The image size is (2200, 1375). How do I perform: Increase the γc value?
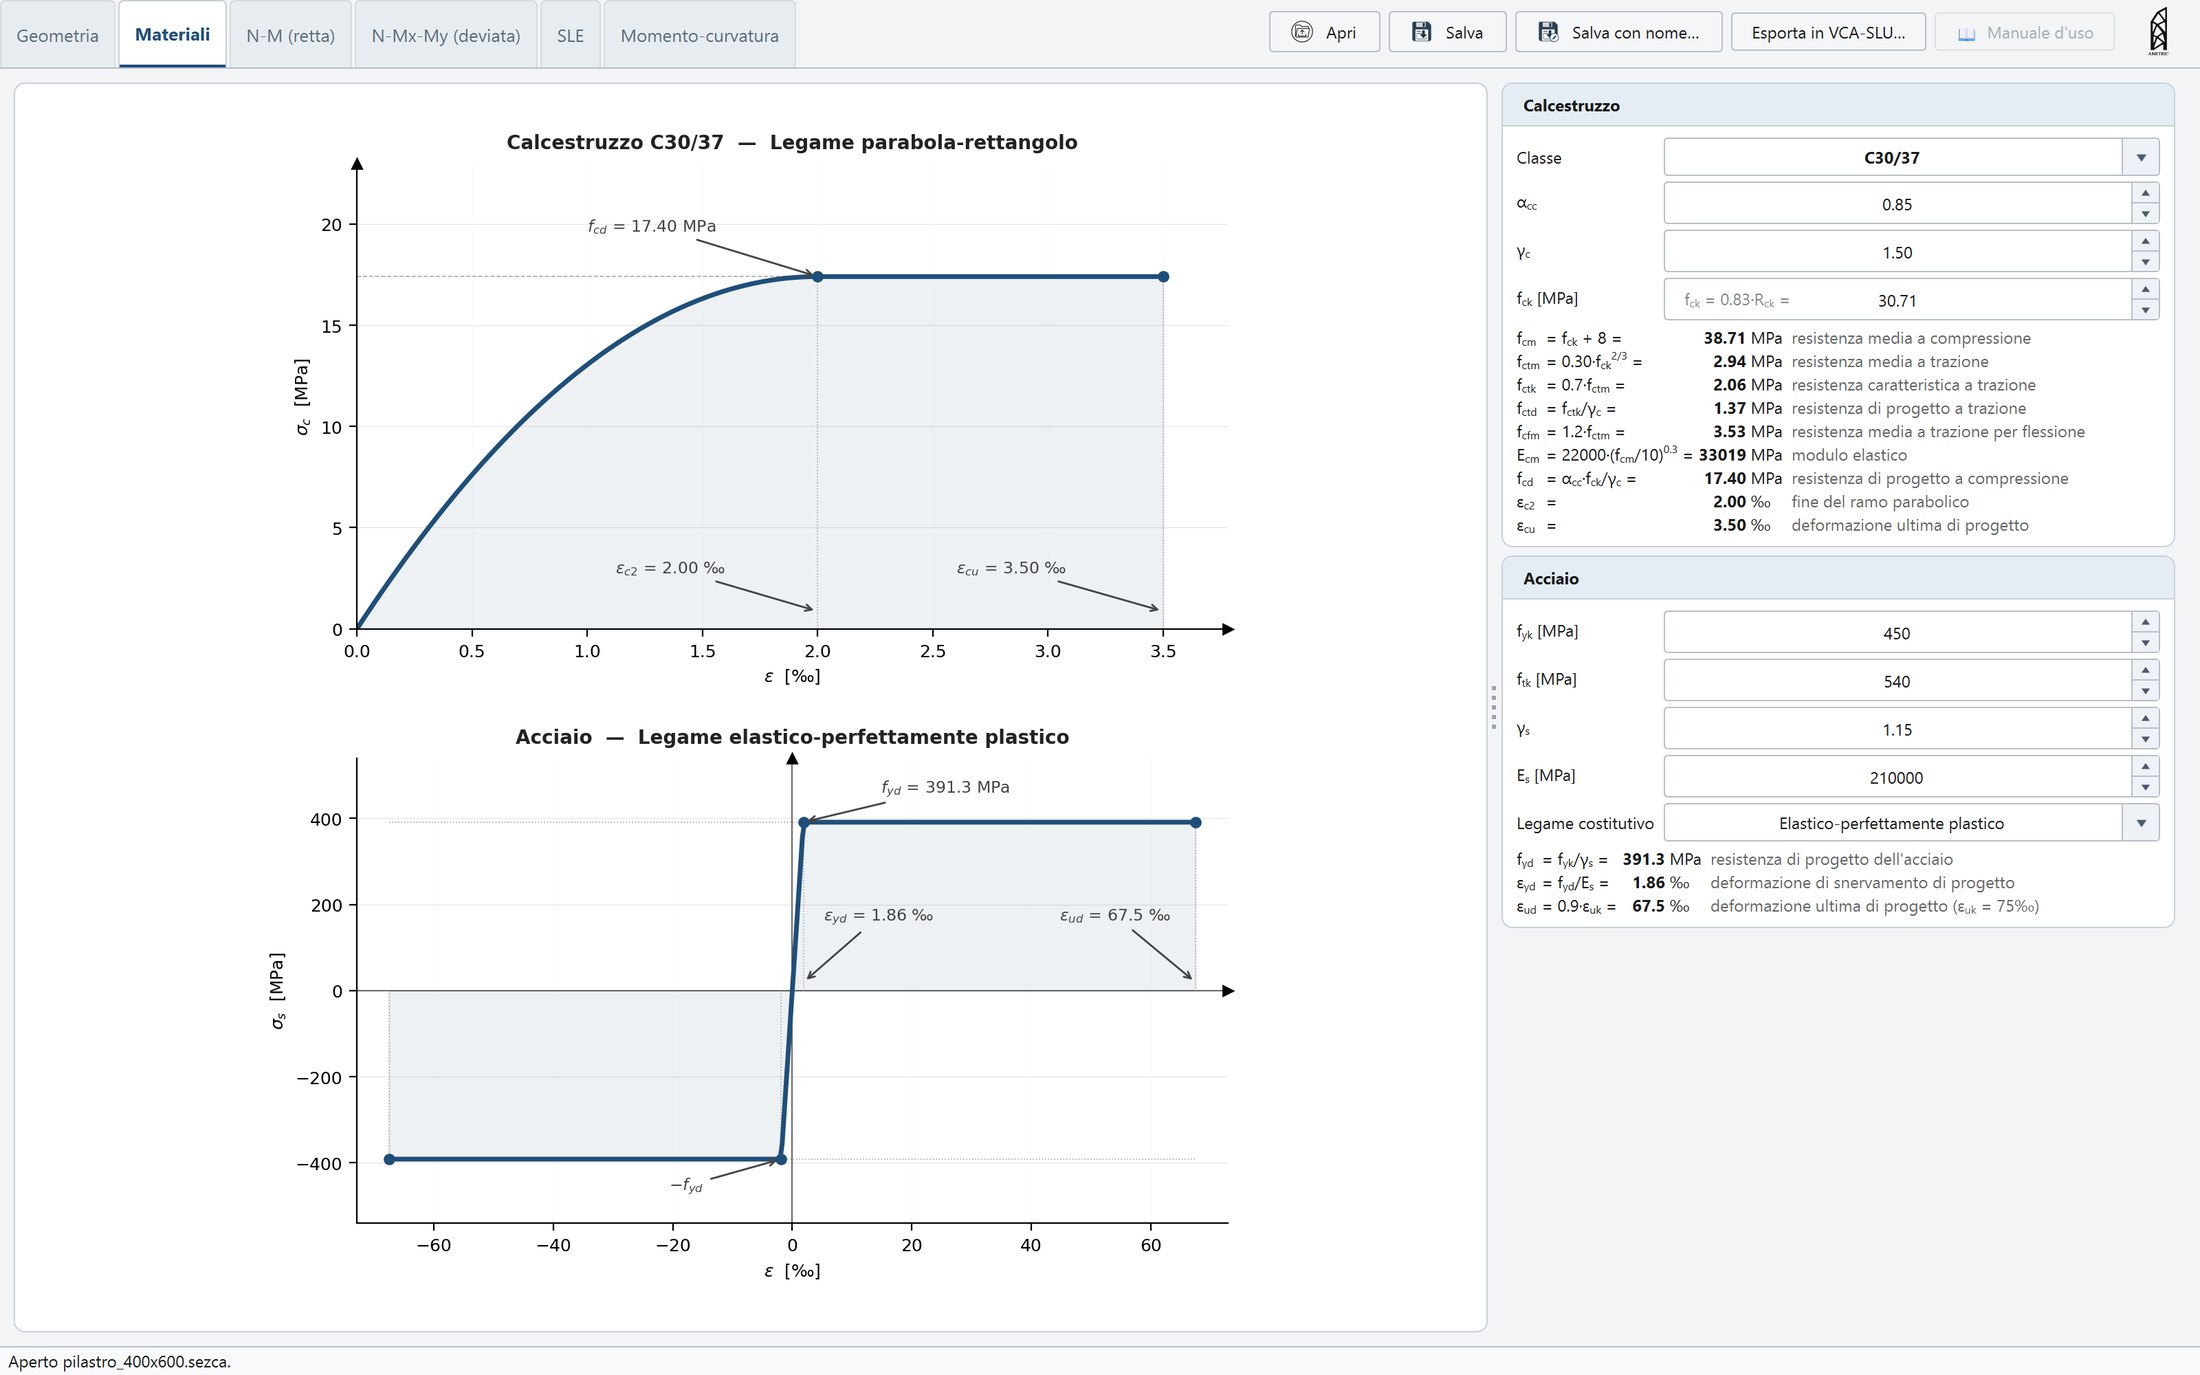(2145, 241)
